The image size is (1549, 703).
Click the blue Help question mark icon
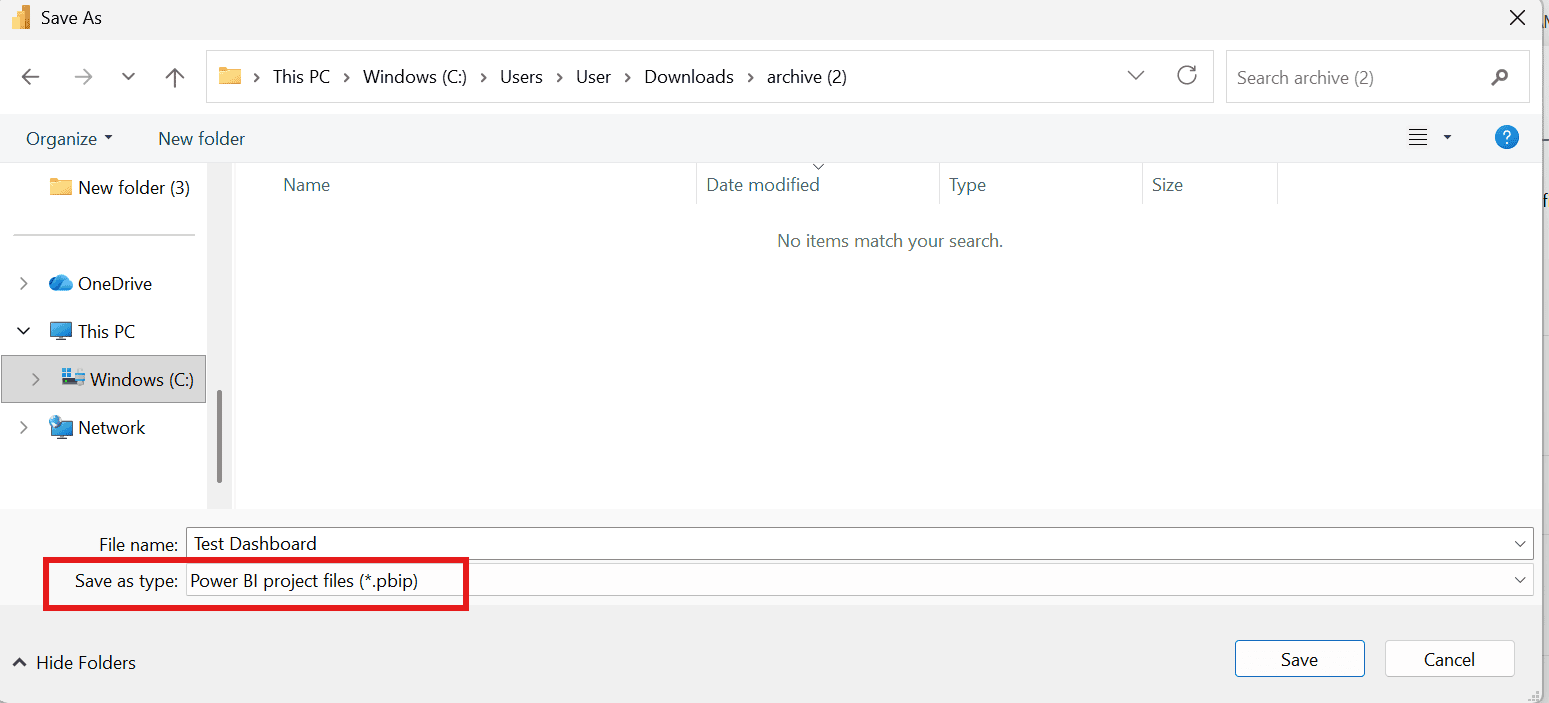pos(1506,138)
